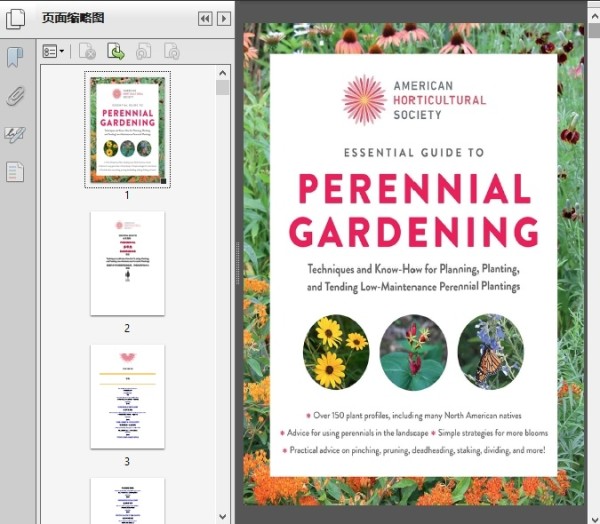600x524 pixels.
Task: Click the delete pages icon
Action: click(x=87, y=51)
